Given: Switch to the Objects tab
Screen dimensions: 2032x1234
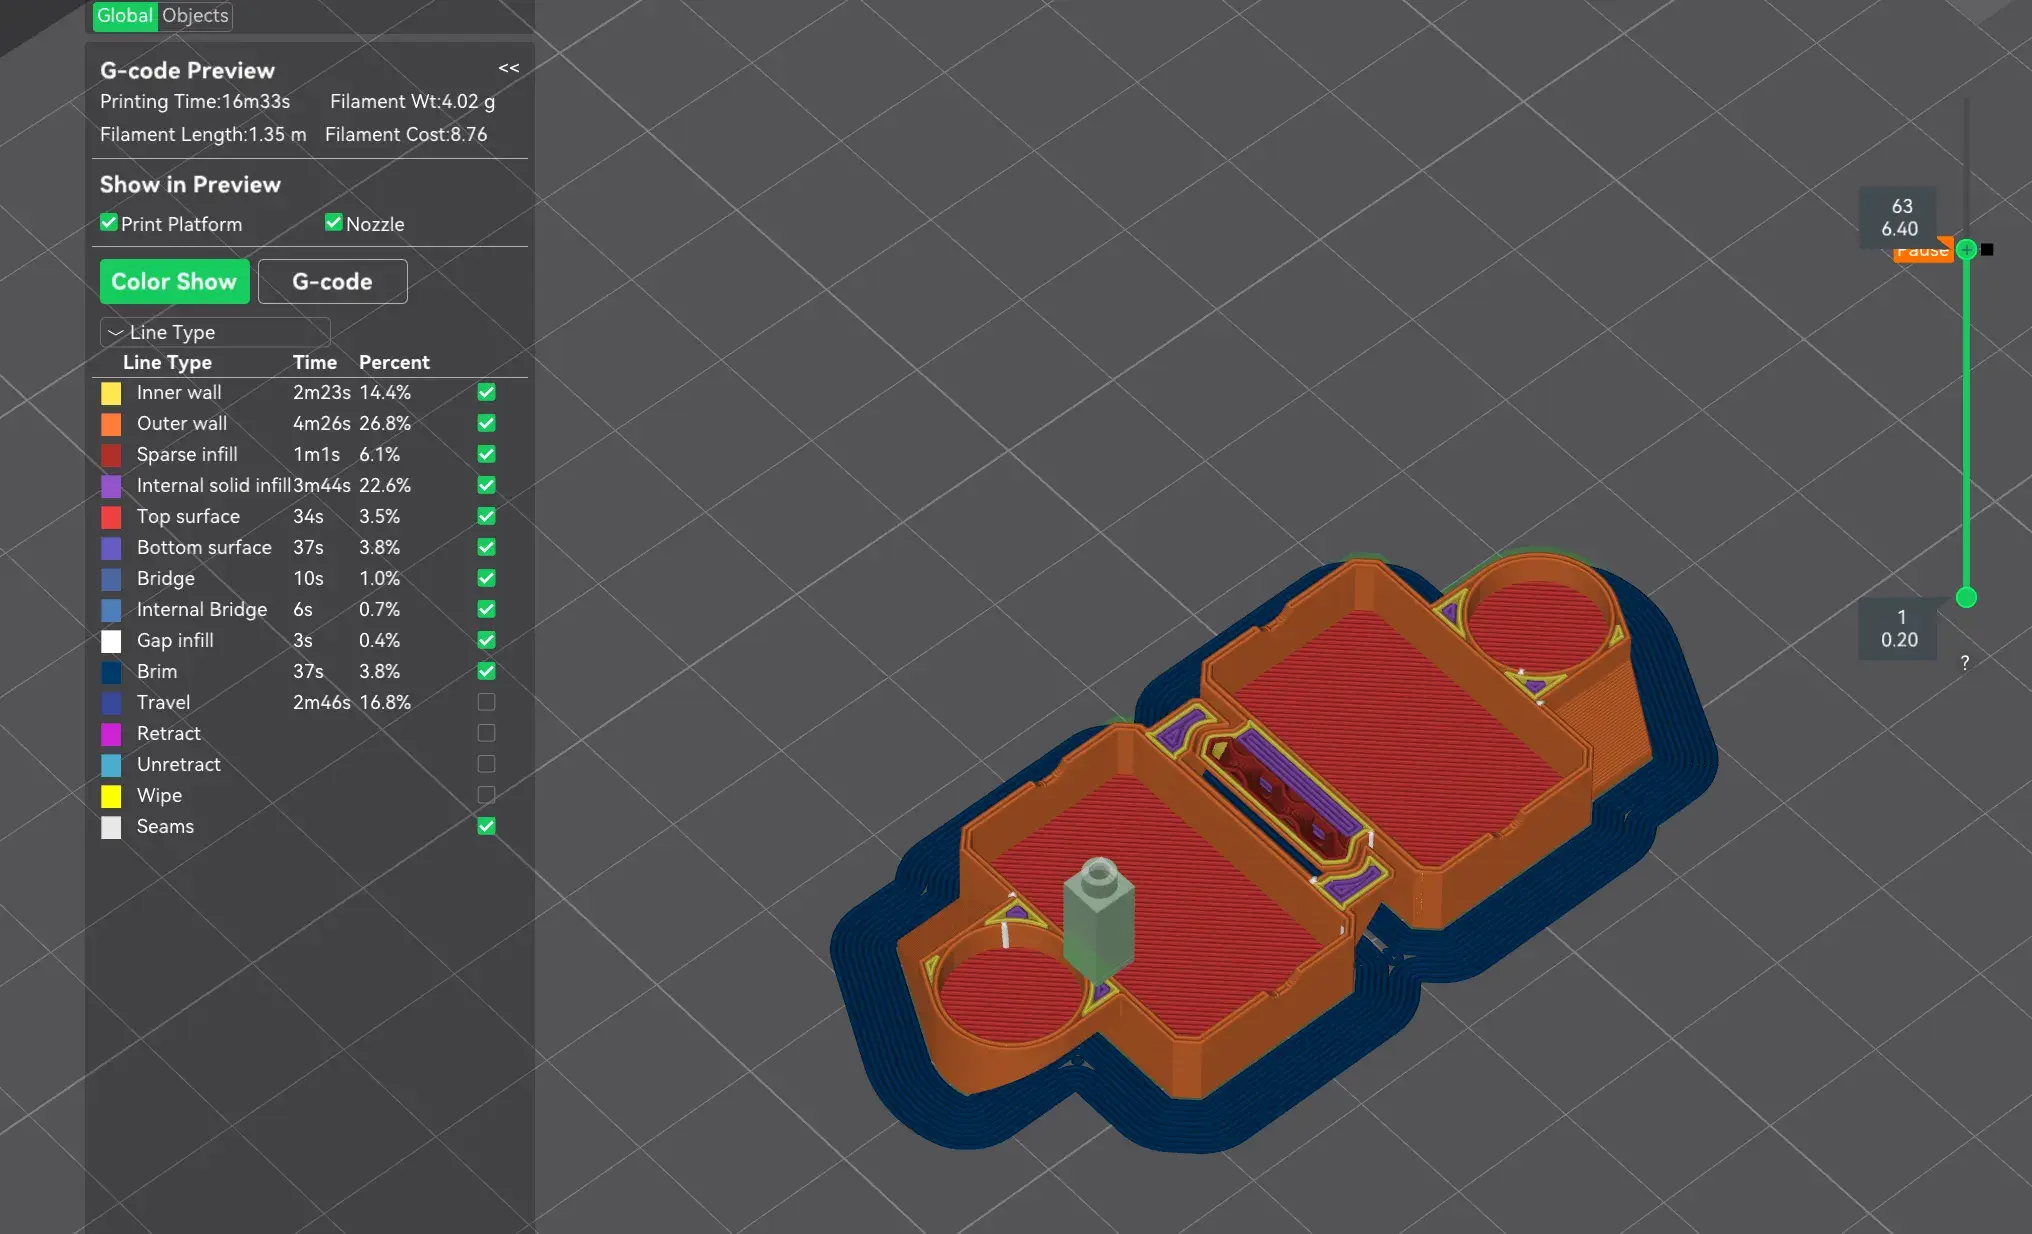Looking at the screenshot, I should click(x=195, y=16).
